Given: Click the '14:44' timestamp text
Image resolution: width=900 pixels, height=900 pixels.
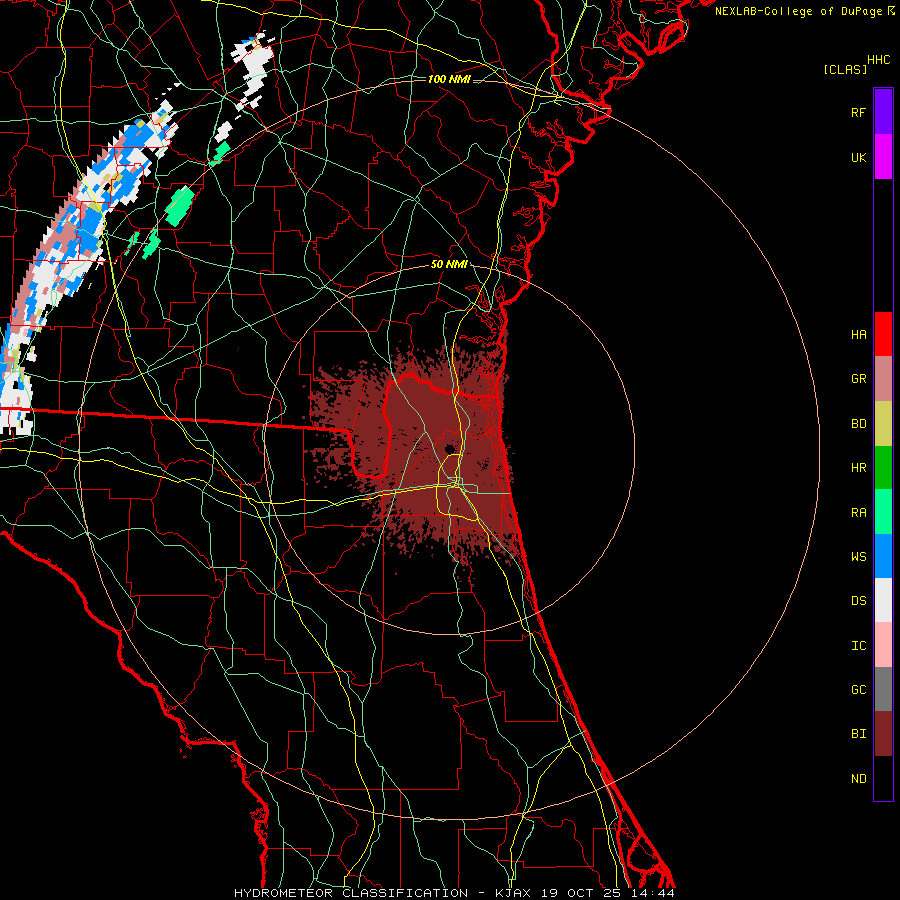Looking at the screenshot, I should coord(655,893).
